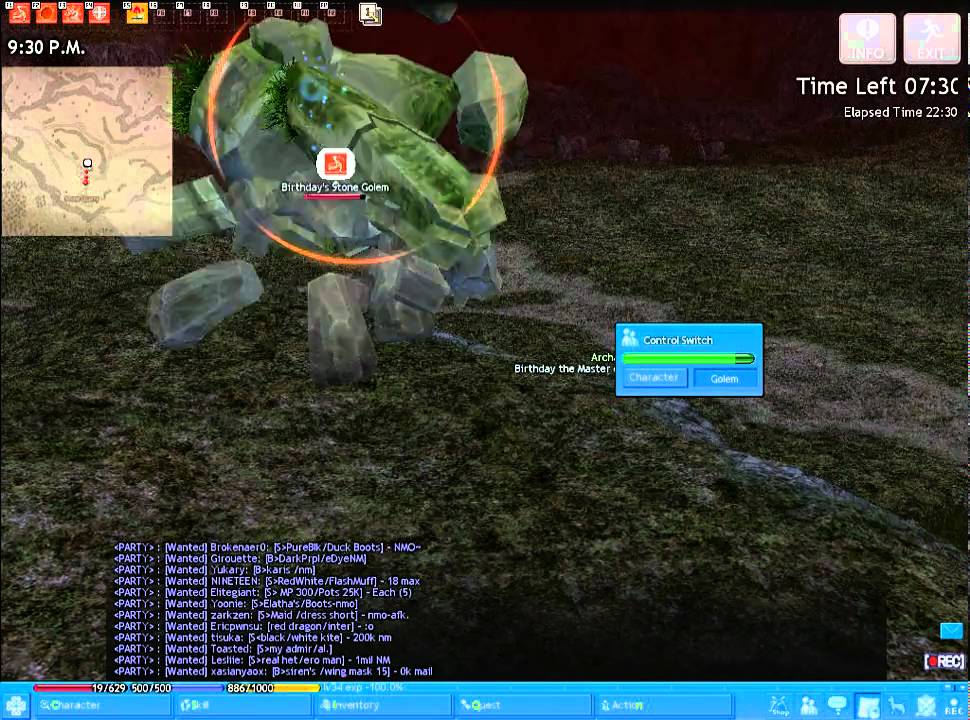Image resolution: width=970 pixels, height=720 pixels.
Task: Activate the F5 yellow campfire skill icon
Action: coord(137,12)
